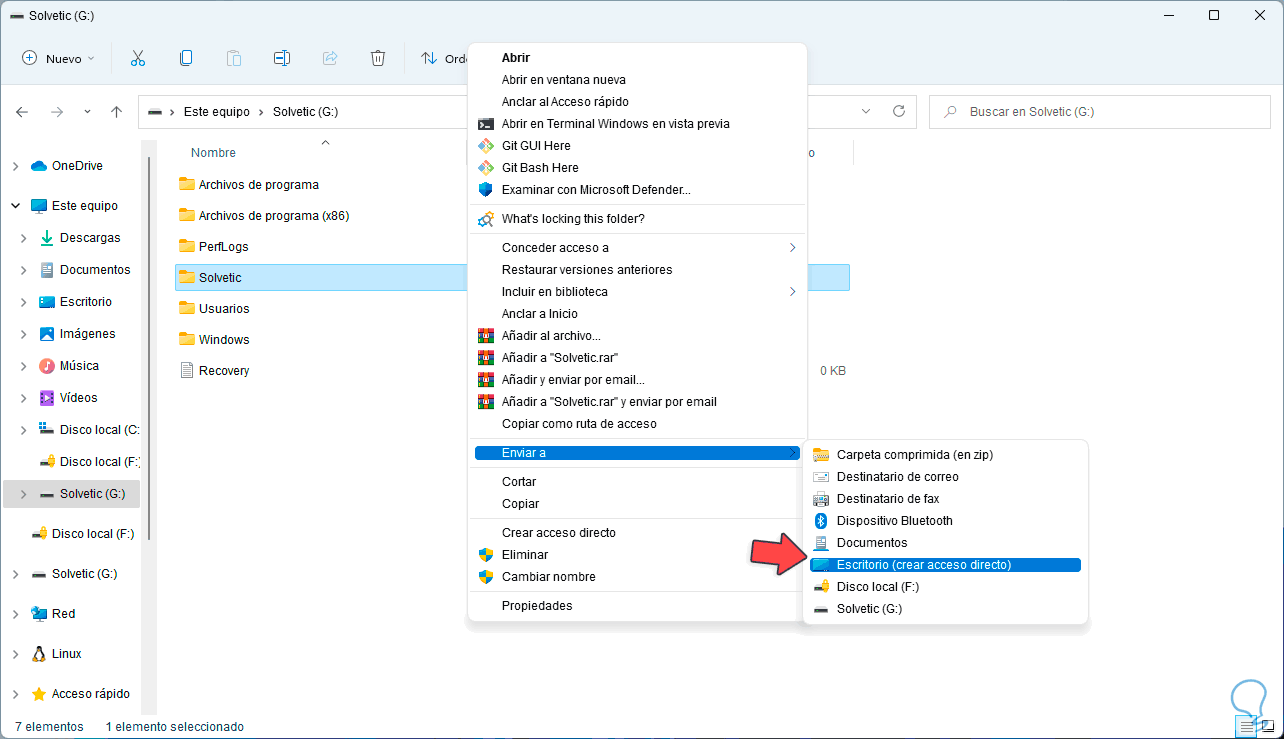Sort files by the Nombre column header
The width and height of the screenshot is (1284, 739).
tap(213, 153)
